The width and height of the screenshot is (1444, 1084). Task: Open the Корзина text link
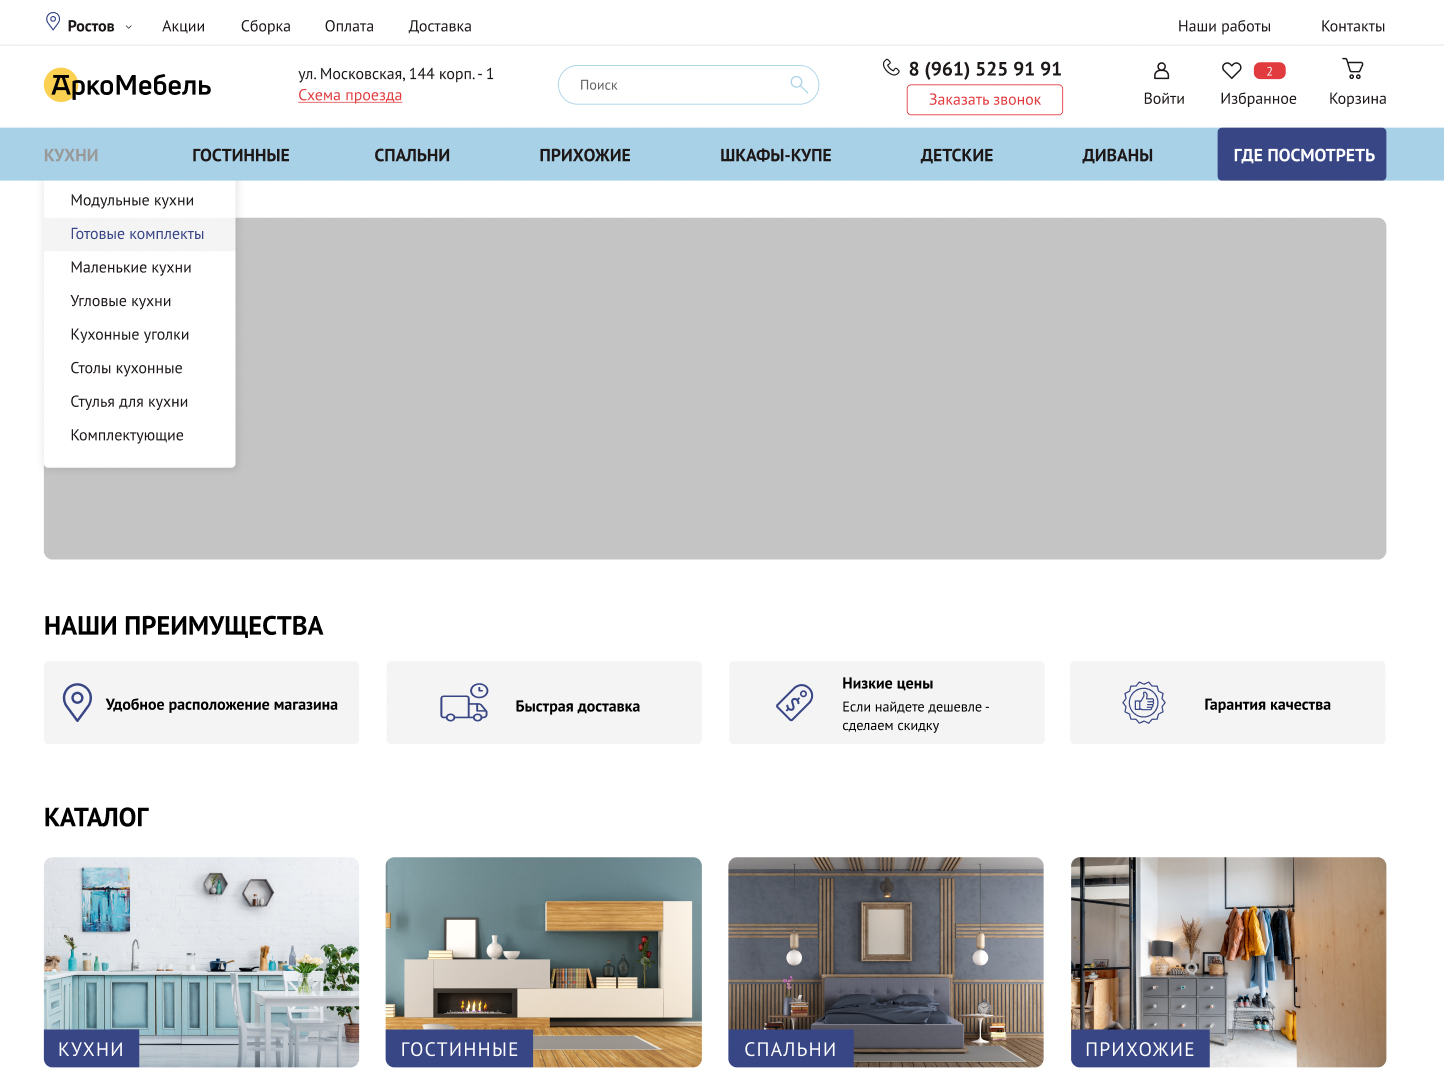(x=1357, y=99)
